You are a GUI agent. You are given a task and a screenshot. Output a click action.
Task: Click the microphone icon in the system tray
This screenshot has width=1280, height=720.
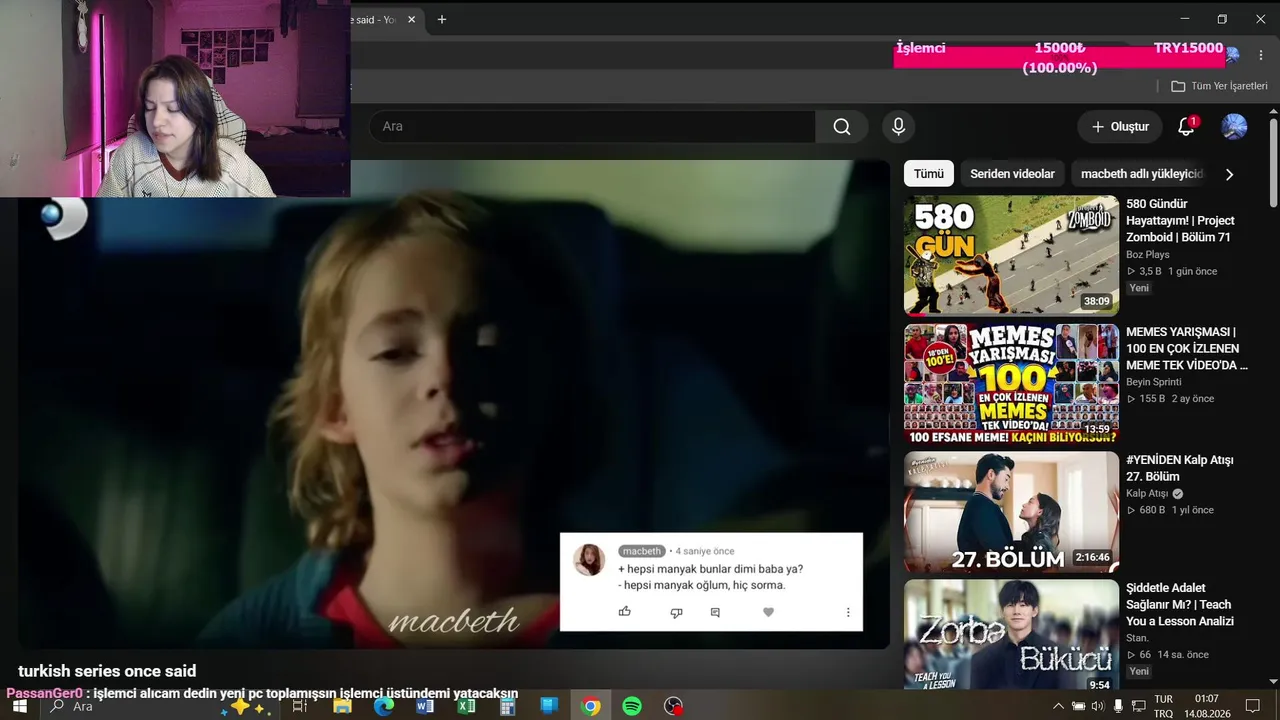pos(1118,706)
